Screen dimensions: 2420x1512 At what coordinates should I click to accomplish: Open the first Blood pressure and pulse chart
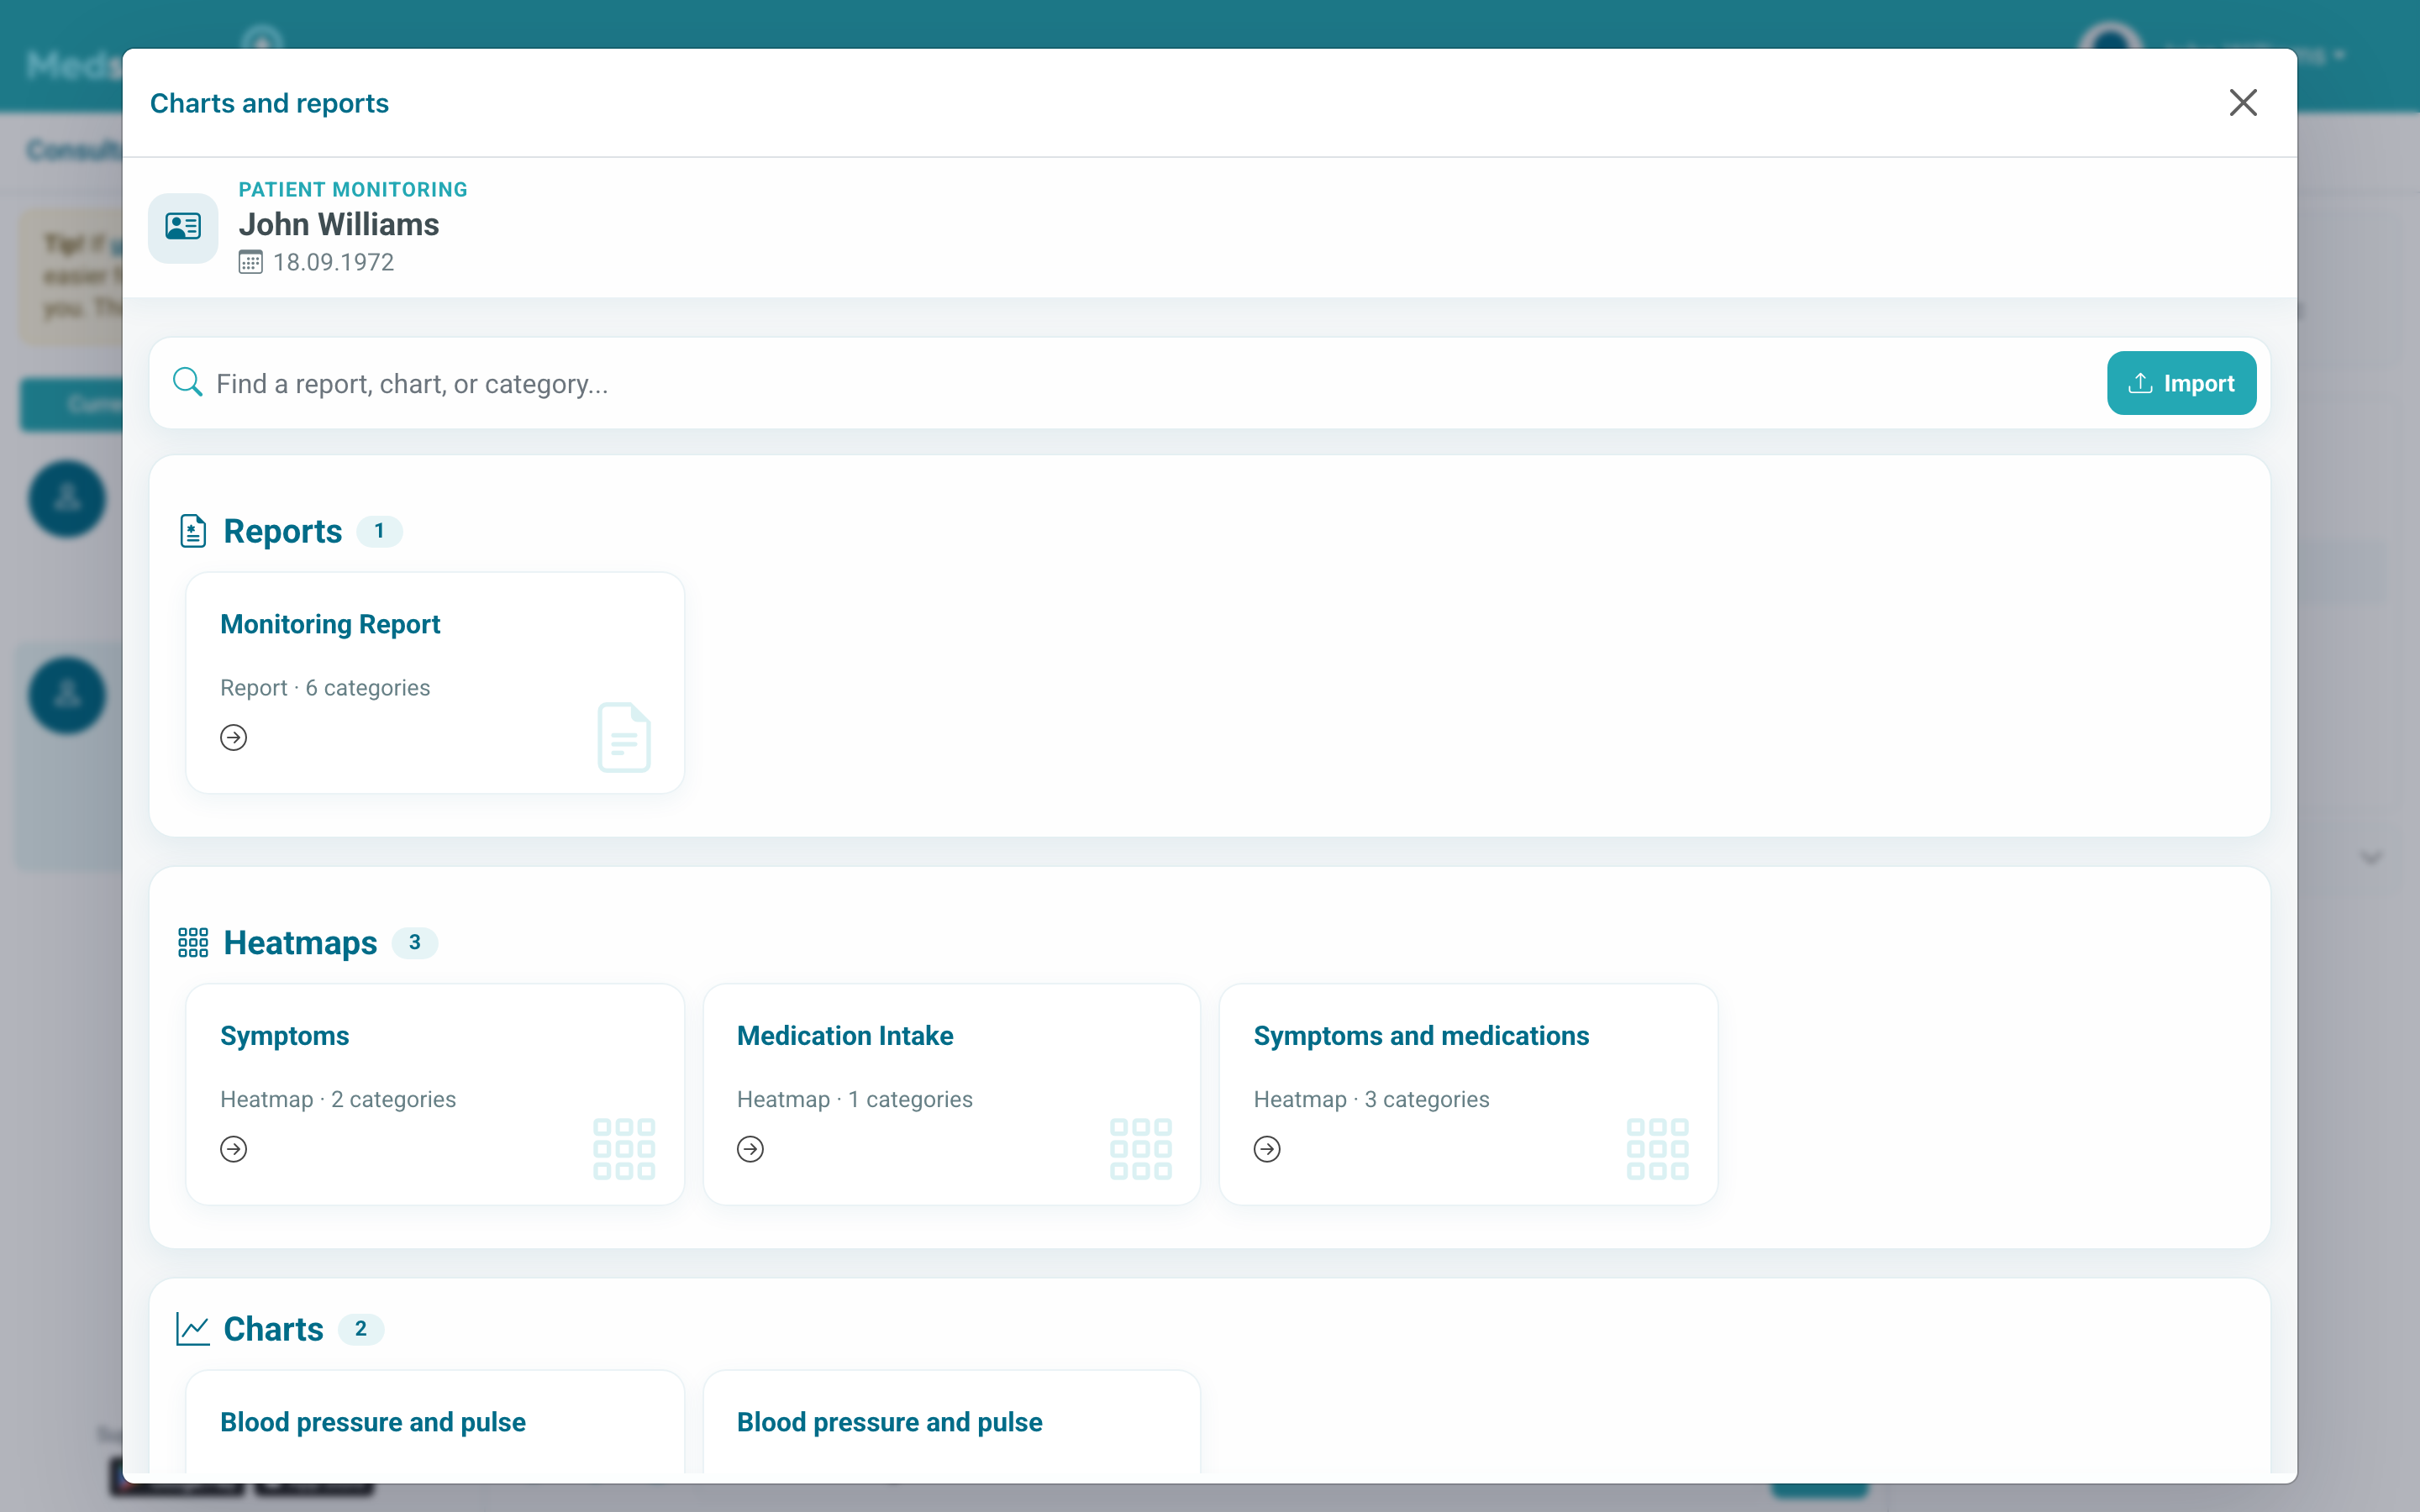[373, 1422]
